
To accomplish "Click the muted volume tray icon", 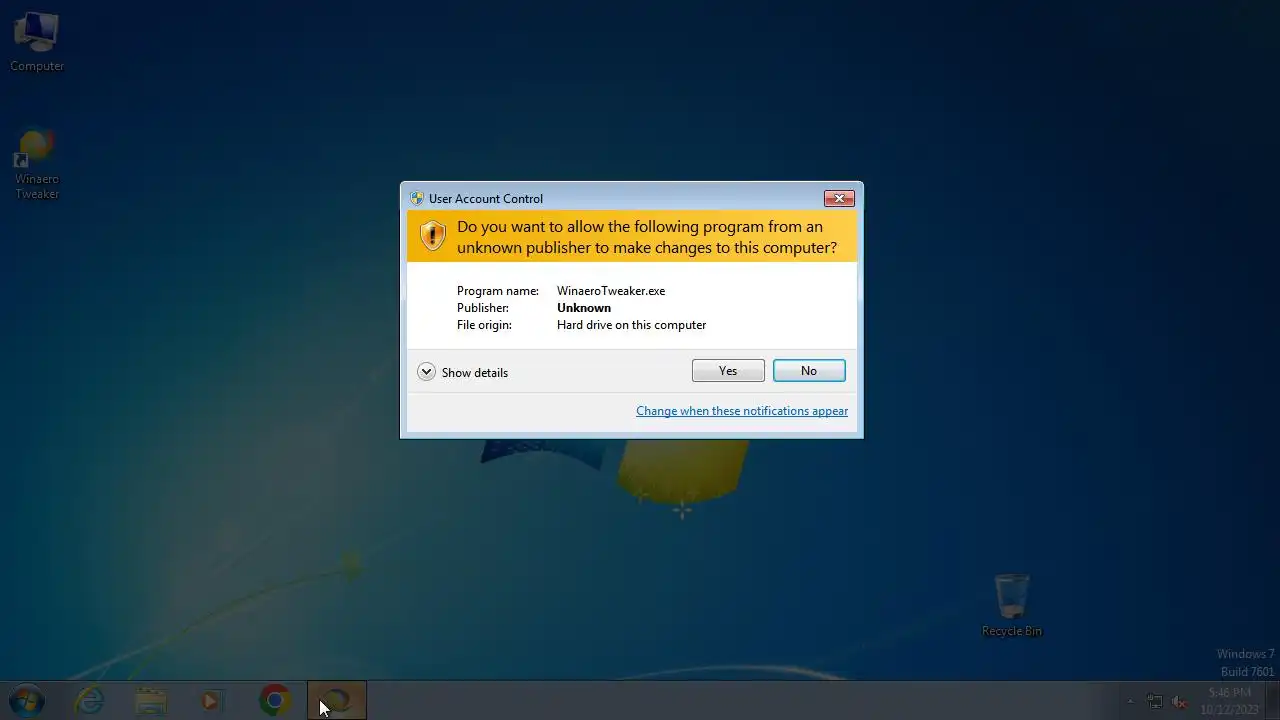I will point(1180,702).
